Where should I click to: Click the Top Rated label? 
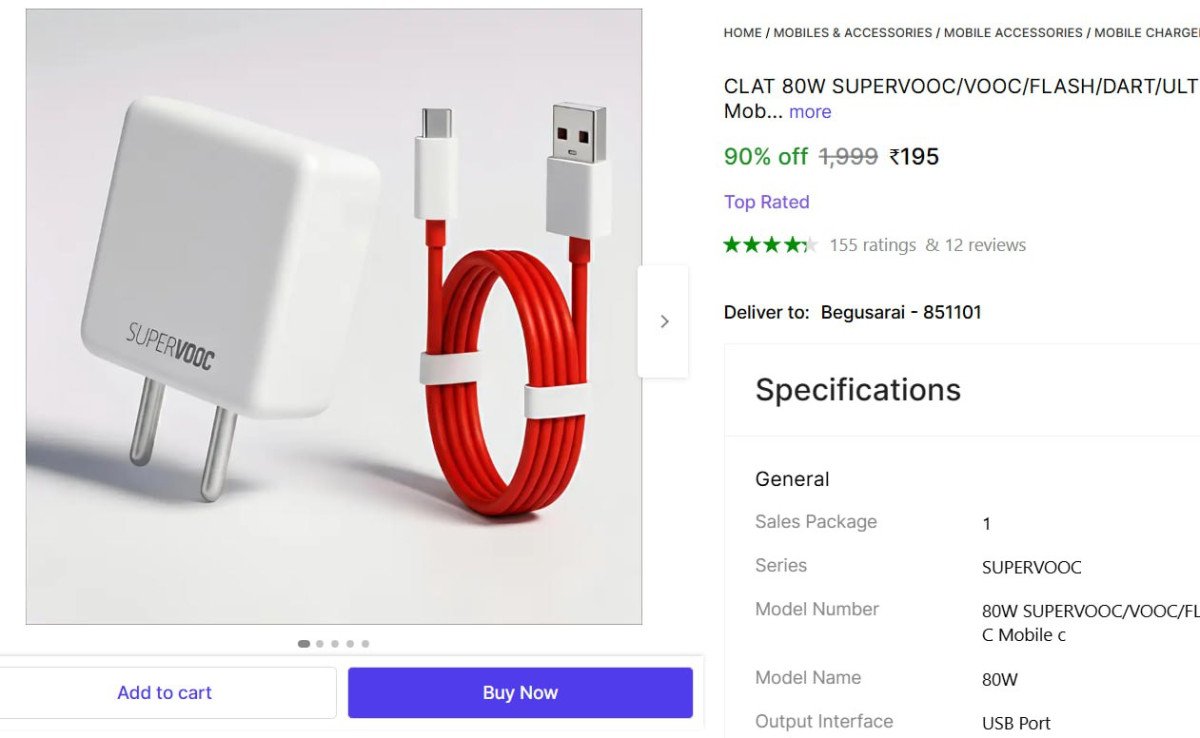click(x=766, y=202)
